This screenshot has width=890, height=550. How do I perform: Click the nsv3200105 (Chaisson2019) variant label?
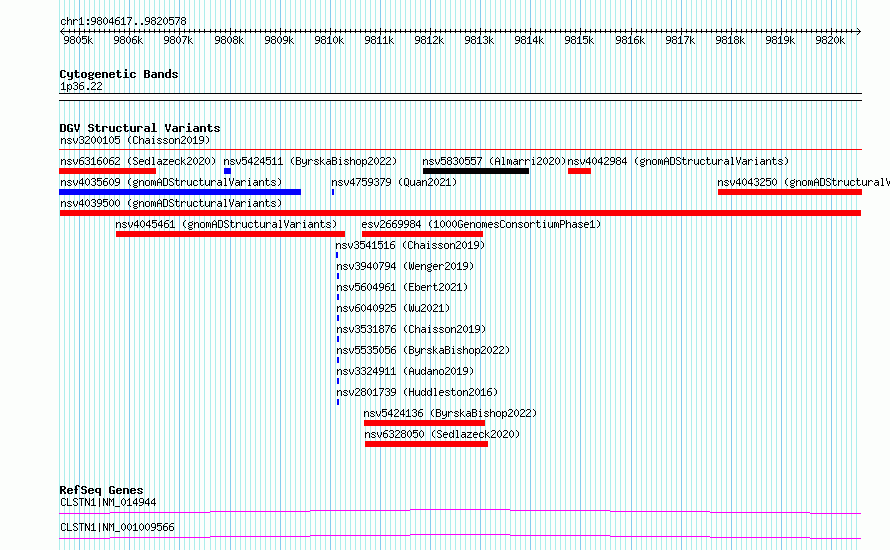point(135,140)
